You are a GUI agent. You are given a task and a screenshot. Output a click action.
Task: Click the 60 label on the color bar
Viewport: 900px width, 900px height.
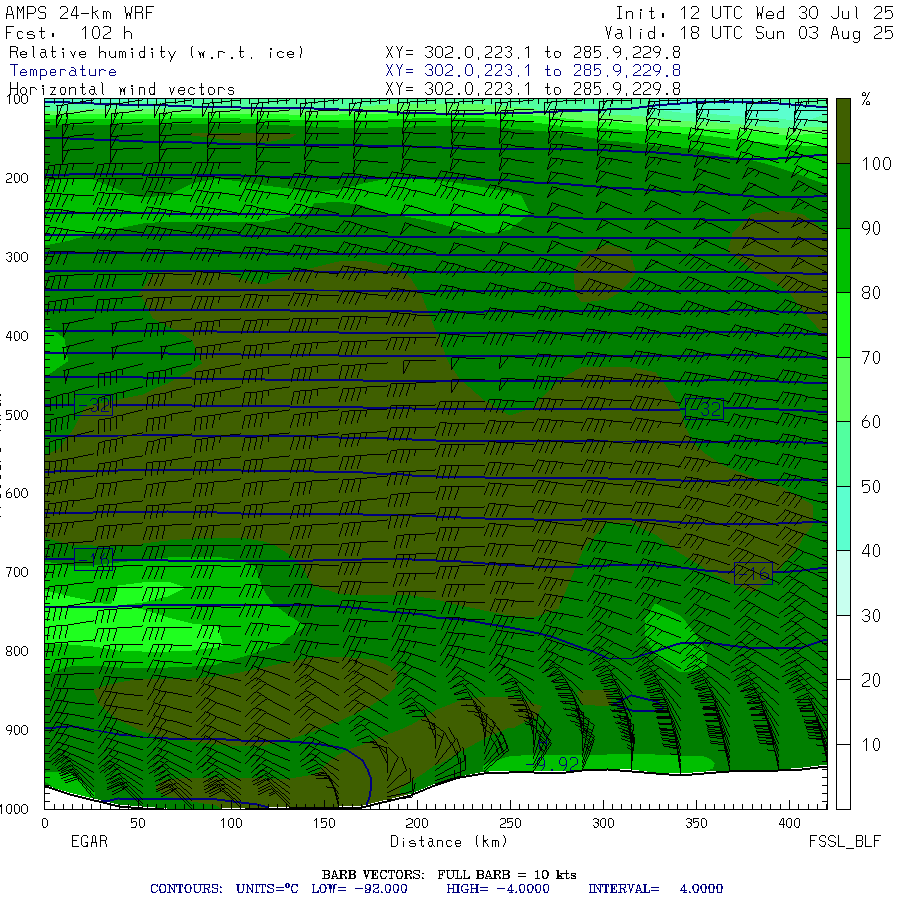click(871, 422)
